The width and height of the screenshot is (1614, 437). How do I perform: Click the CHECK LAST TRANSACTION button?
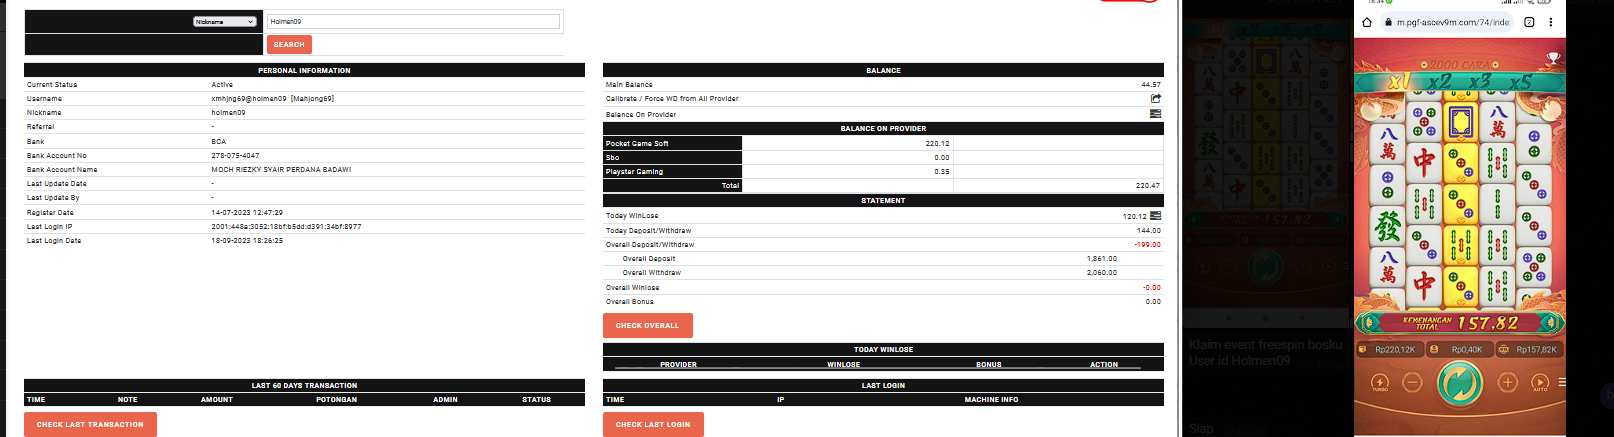[x=90, y=424]
